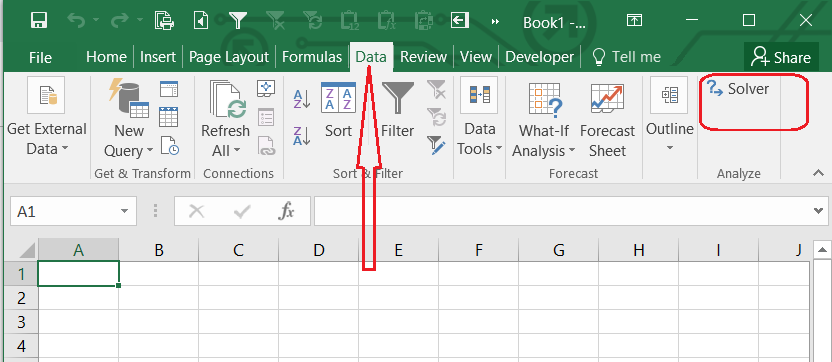Open Get External Data dropdown
Viewport: 832px width, 362px height.
[47, 118]
